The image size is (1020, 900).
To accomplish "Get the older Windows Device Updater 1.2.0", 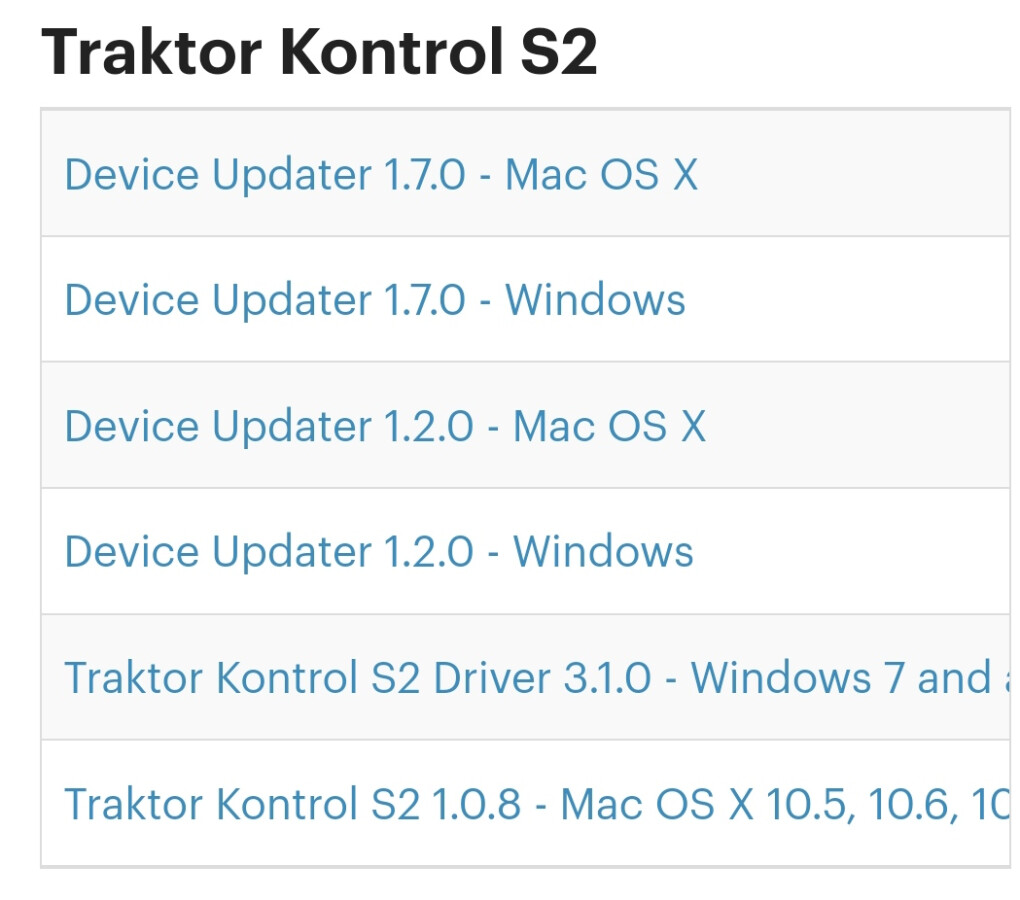I will click(379, 552).
